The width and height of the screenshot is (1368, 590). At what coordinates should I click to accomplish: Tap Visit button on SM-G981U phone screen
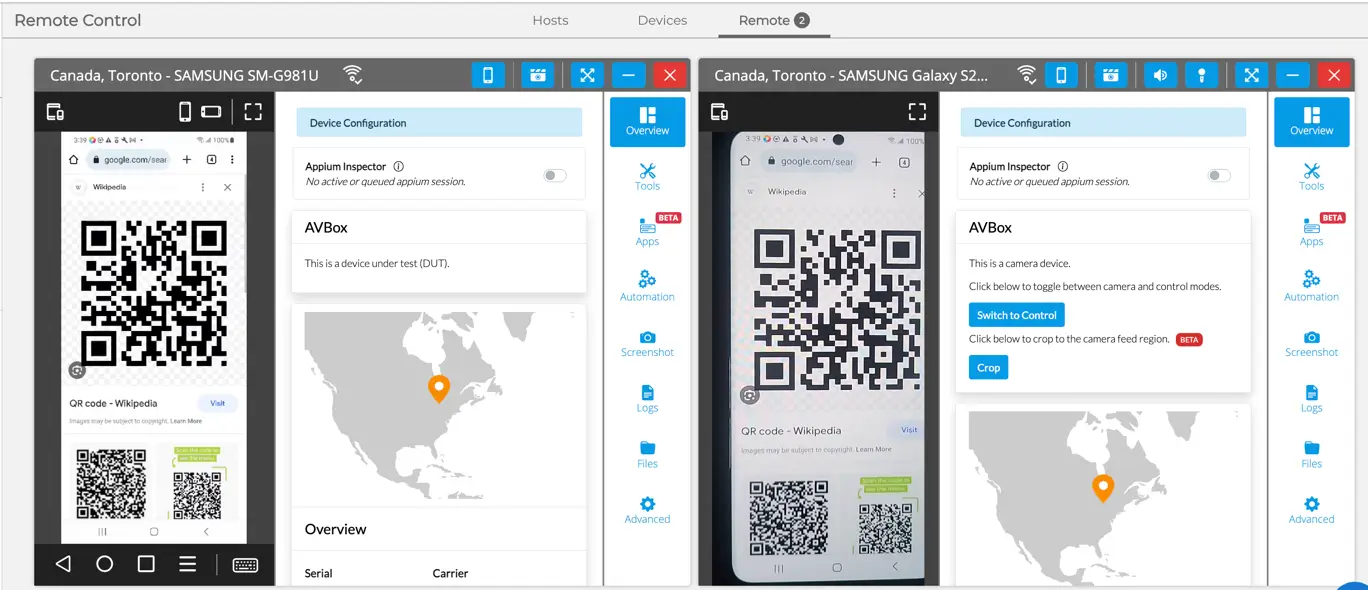217,403
